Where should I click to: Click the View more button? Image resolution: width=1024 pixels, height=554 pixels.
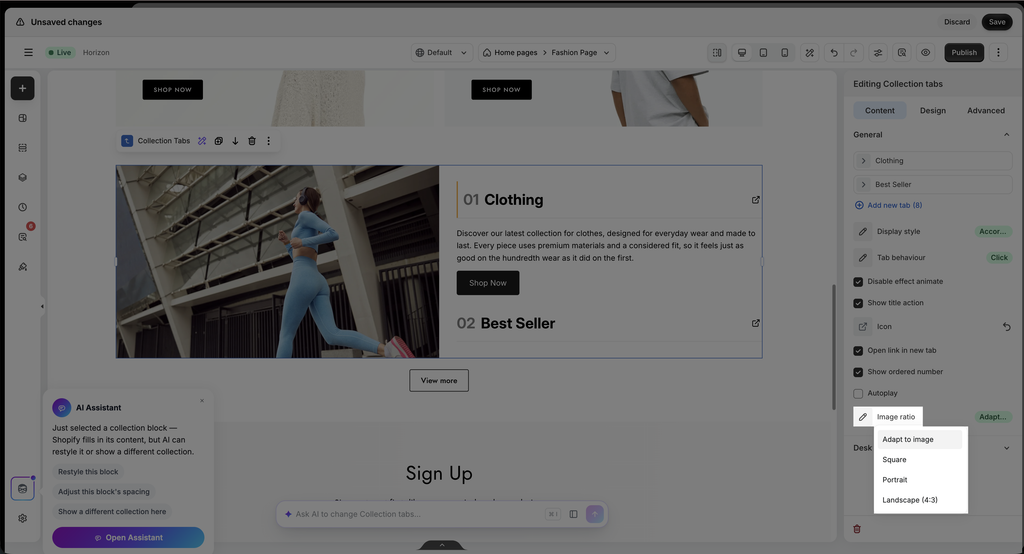point(439,381)
